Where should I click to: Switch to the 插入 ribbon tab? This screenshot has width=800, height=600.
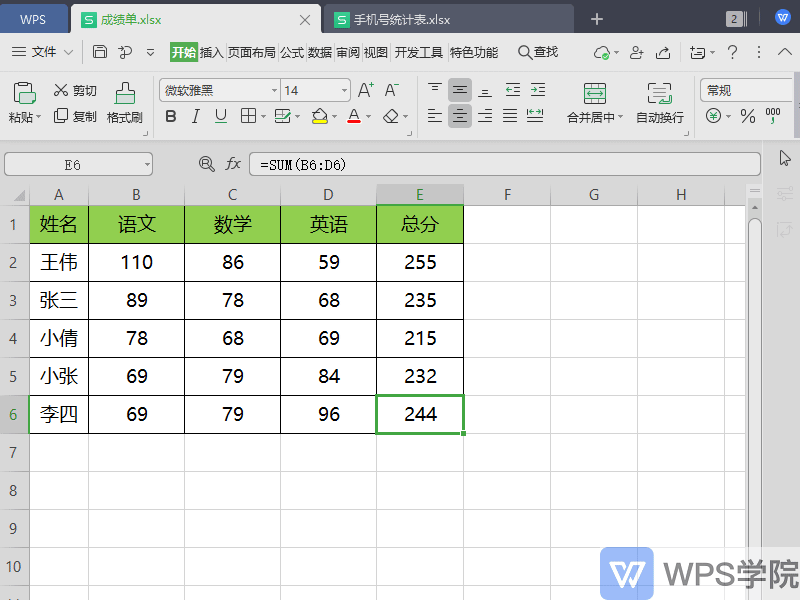[x=211, y=53]
